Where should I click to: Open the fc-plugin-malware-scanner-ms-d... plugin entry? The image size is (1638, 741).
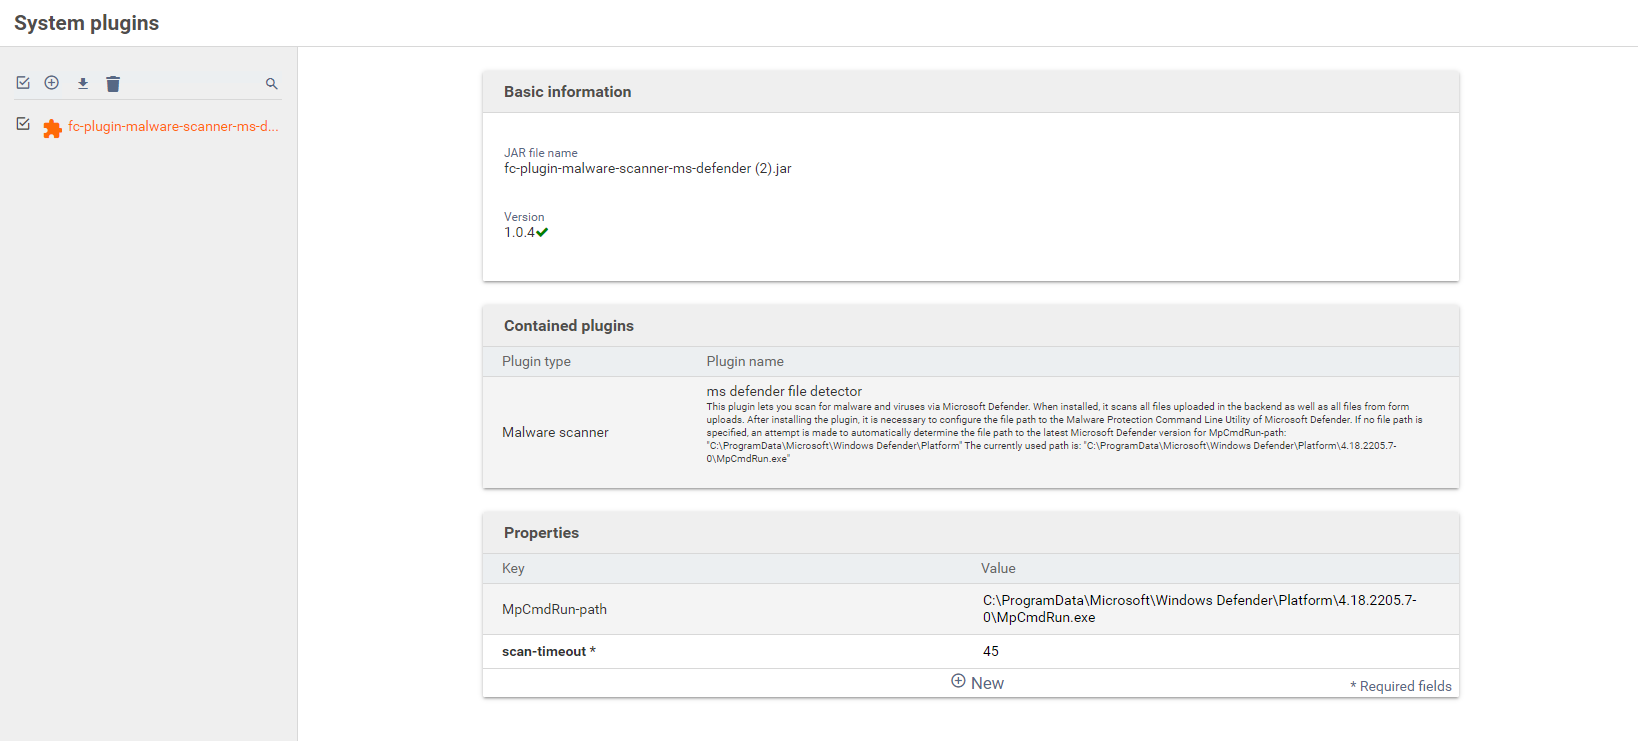173,127
